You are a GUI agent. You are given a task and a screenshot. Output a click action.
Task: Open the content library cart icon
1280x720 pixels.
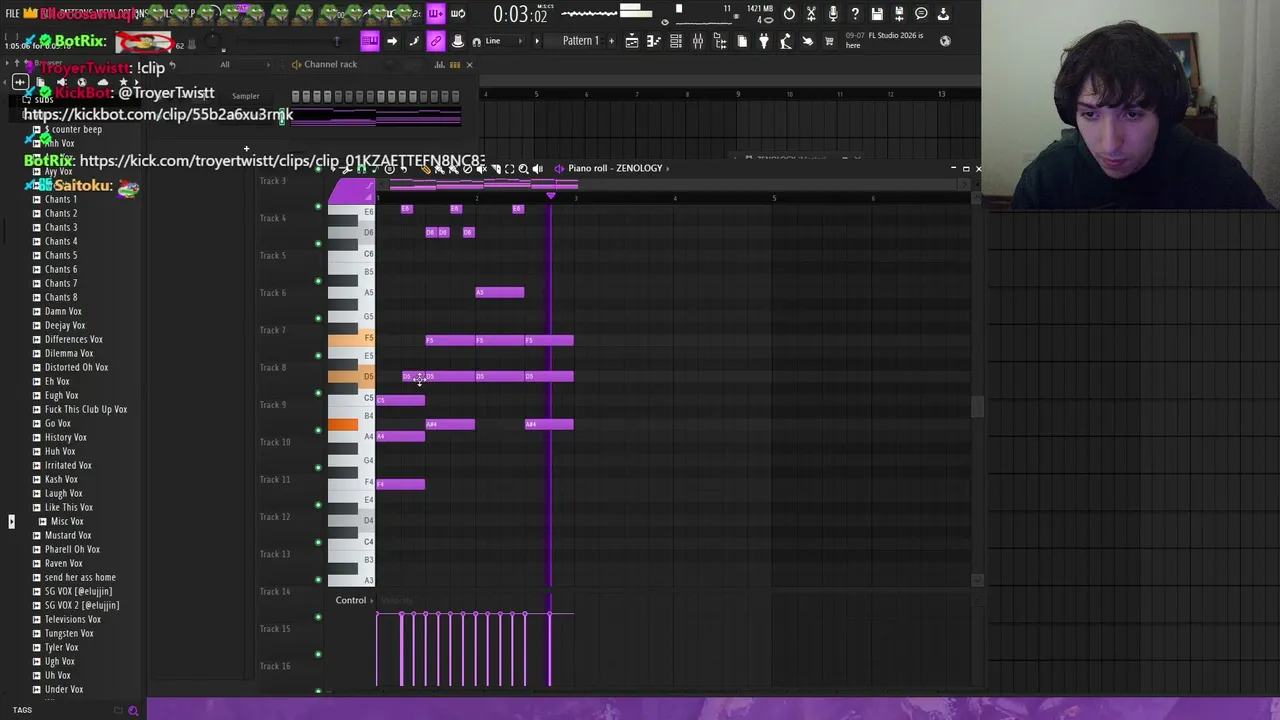[829, 41]
